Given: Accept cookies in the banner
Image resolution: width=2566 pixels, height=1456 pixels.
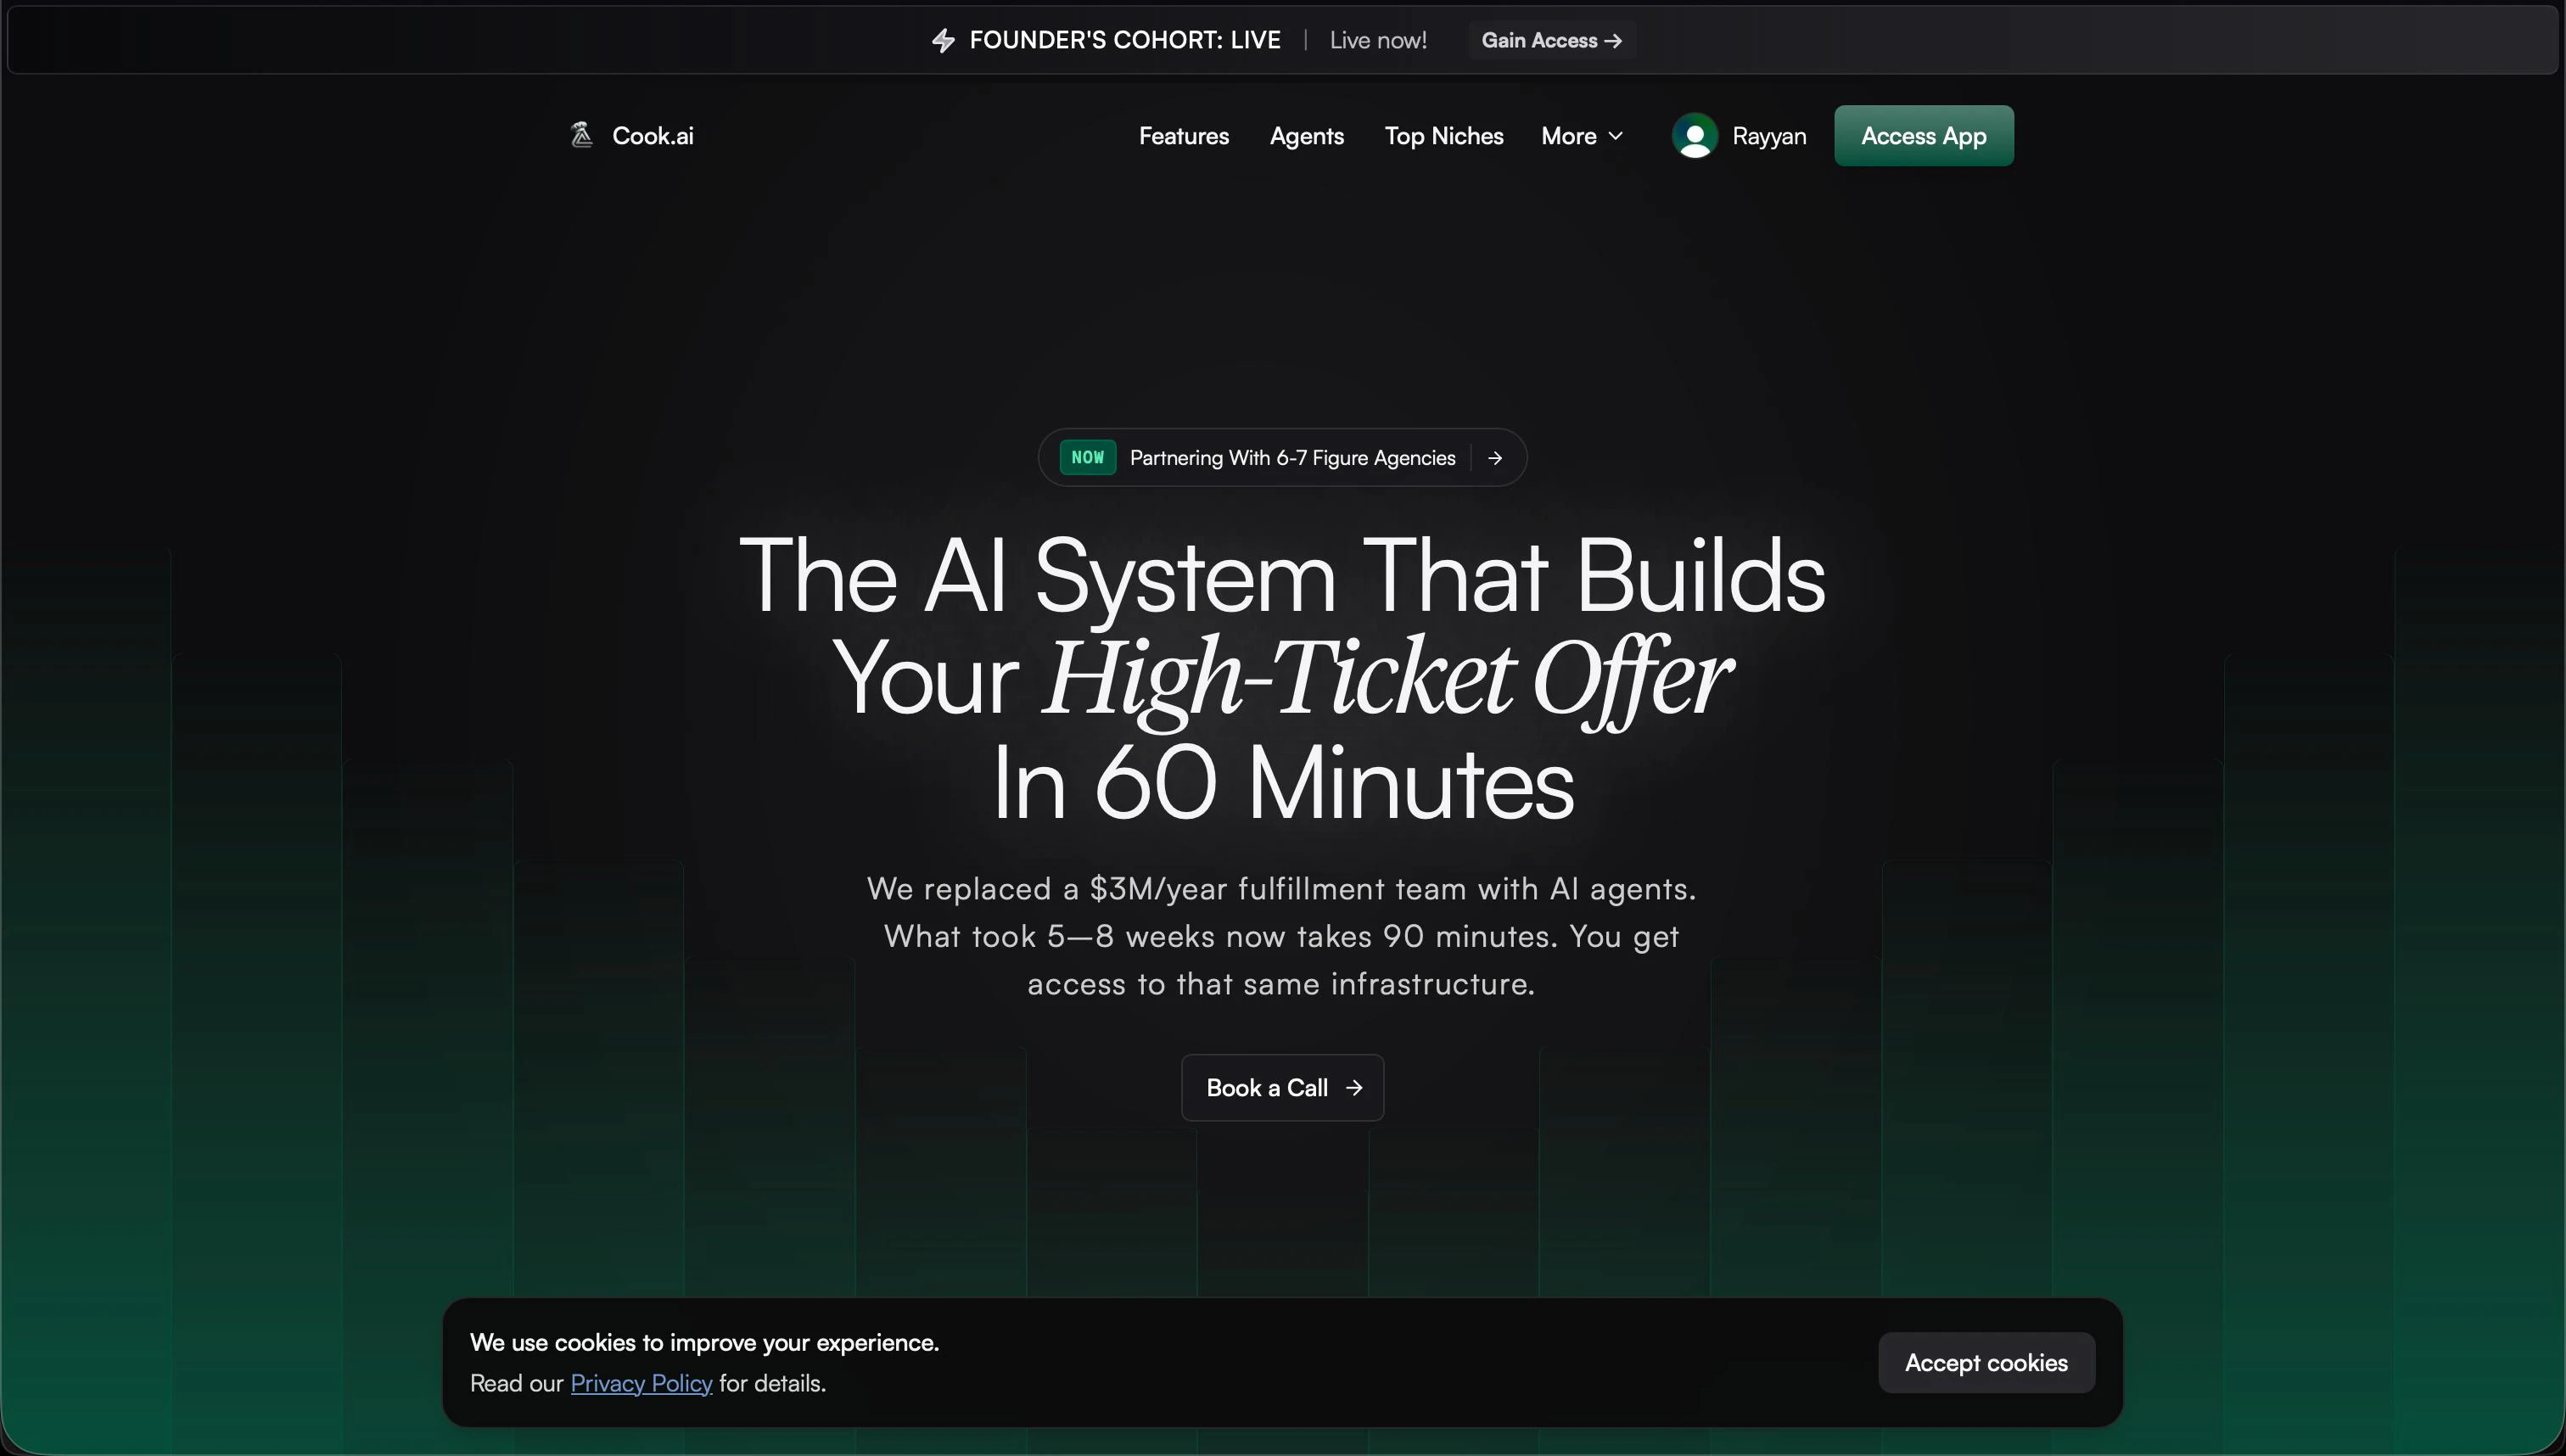Looking at the screenshot, I should click(1986, 1363).
